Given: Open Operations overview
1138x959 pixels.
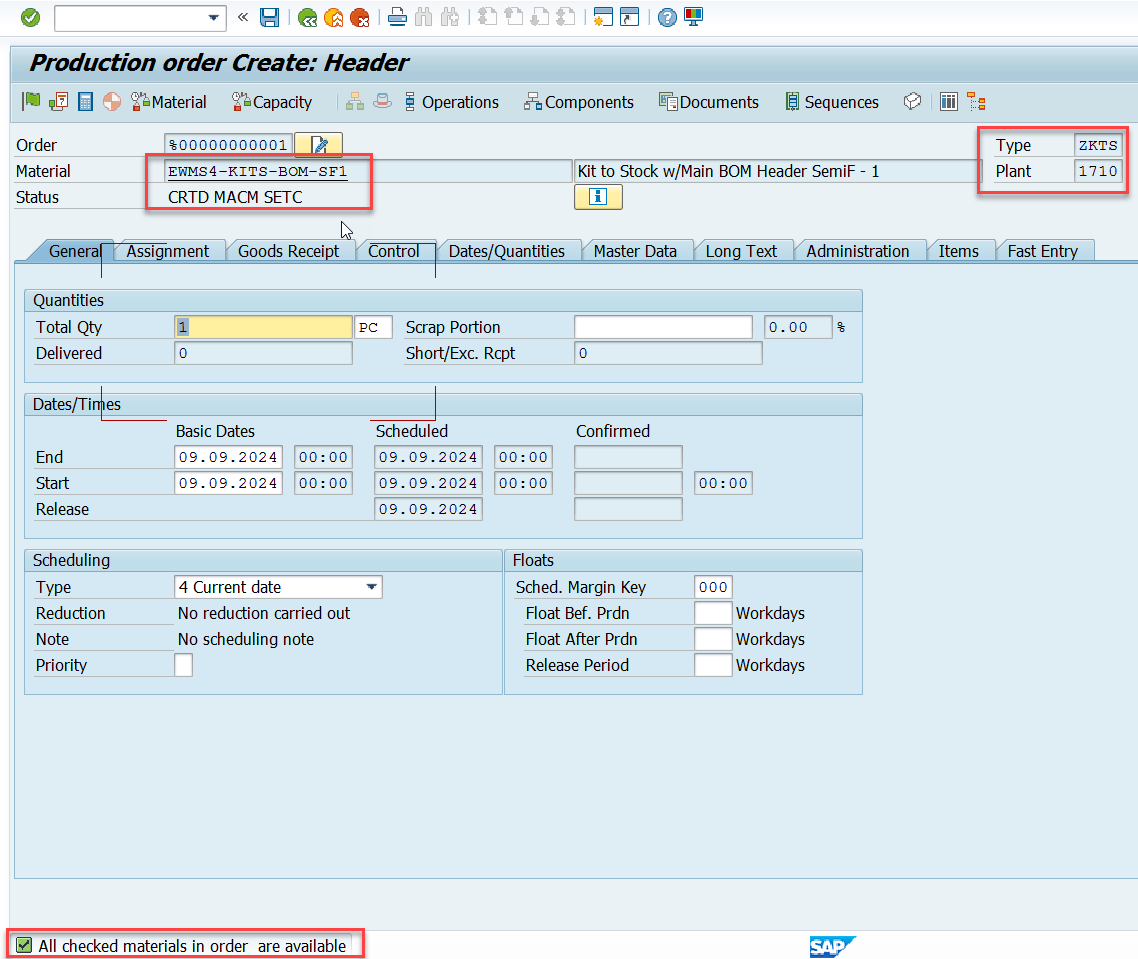Looking at the screenshot, I should click(x=451, y=102).
